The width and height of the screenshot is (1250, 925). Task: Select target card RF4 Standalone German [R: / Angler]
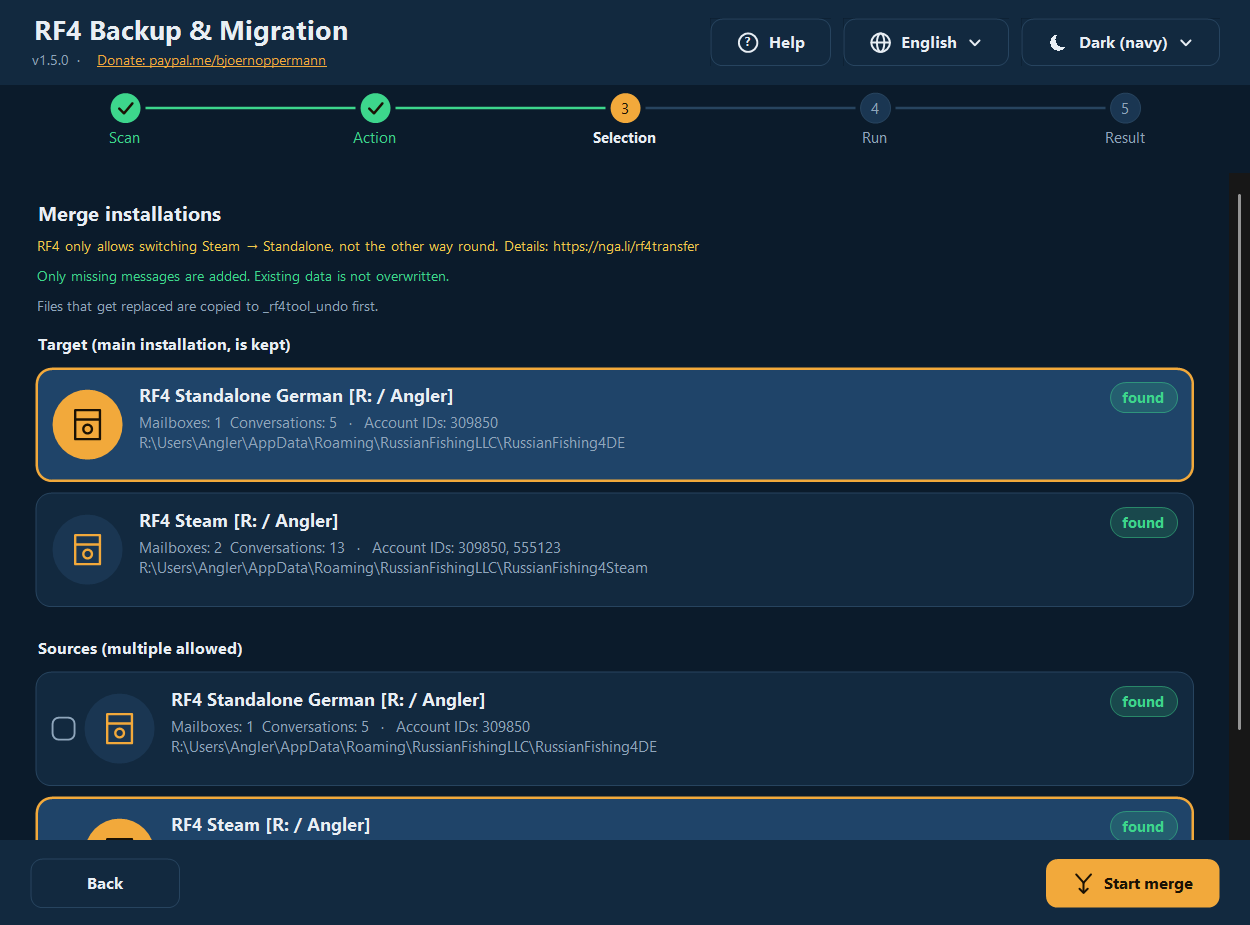pos(614,424)
